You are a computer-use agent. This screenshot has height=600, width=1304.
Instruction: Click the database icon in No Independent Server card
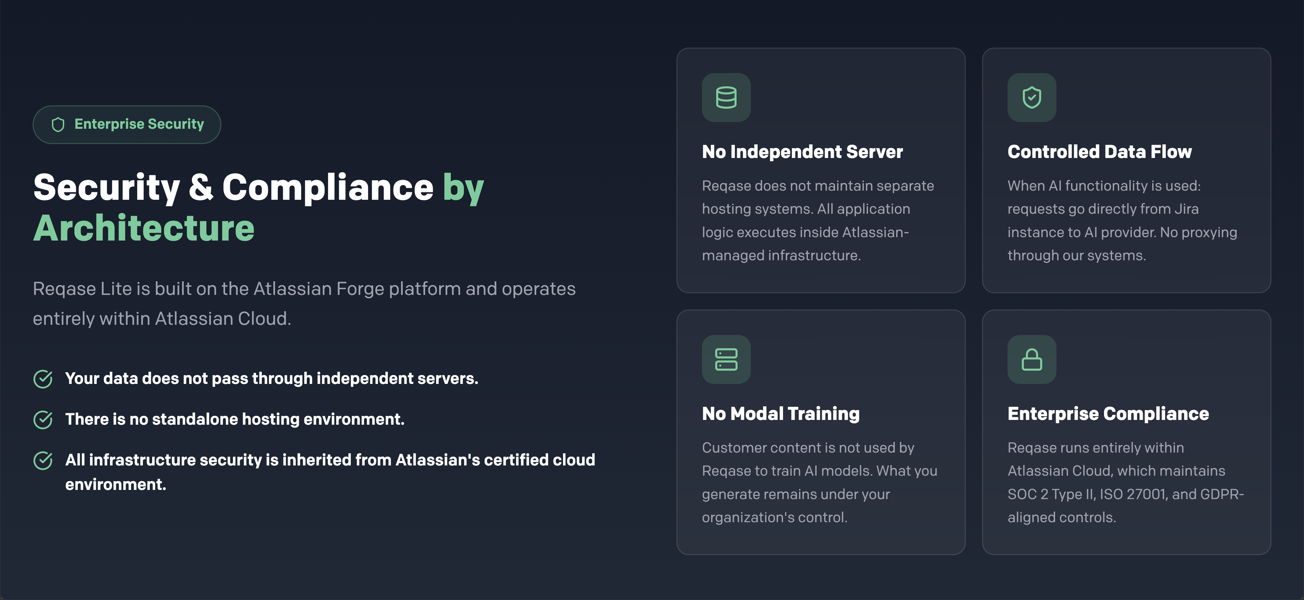coord(726,98)
